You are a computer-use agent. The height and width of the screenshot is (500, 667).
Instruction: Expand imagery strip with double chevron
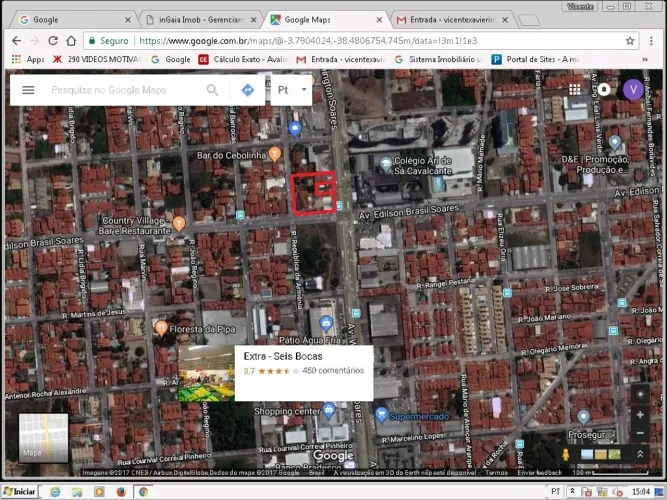pos(640,454)
